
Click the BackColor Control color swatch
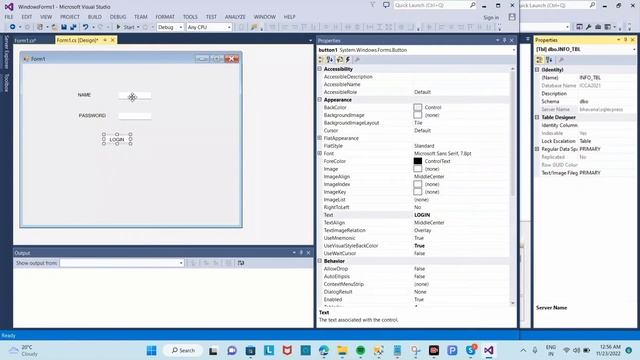point(418,107)
